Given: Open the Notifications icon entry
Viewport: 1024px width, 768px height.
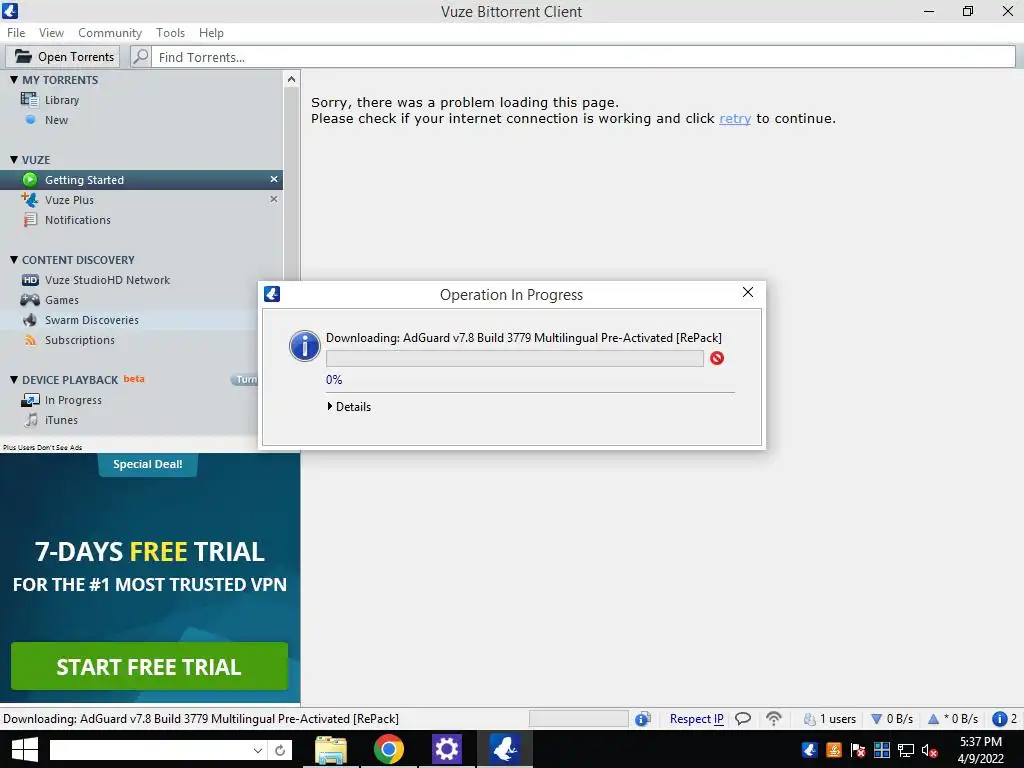Looking at the screenshot, I should (x=30, y=219).
